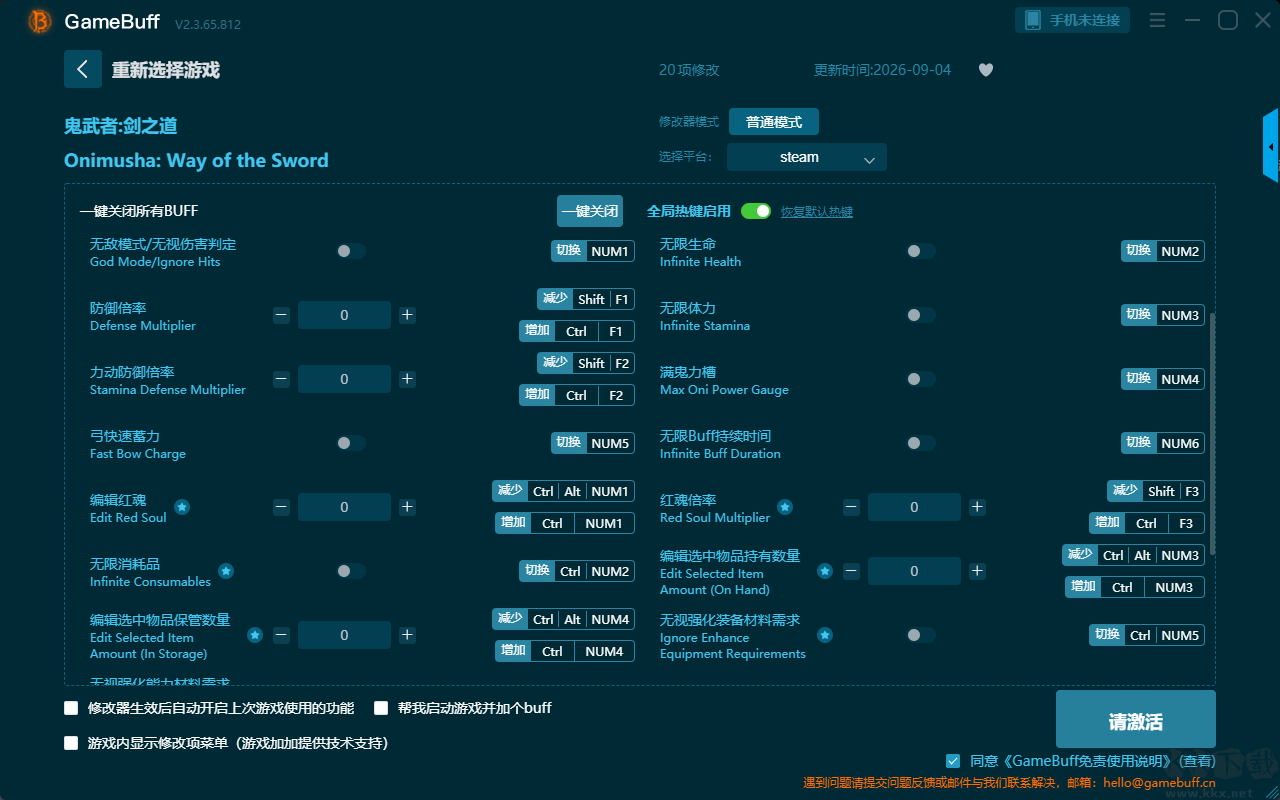Image resolution: width=1280 pixels, height=800 pixels.
Task: Toggle God Mode/Ignore Hits switch
Action: pyautogui.click(x=351, y=251)
